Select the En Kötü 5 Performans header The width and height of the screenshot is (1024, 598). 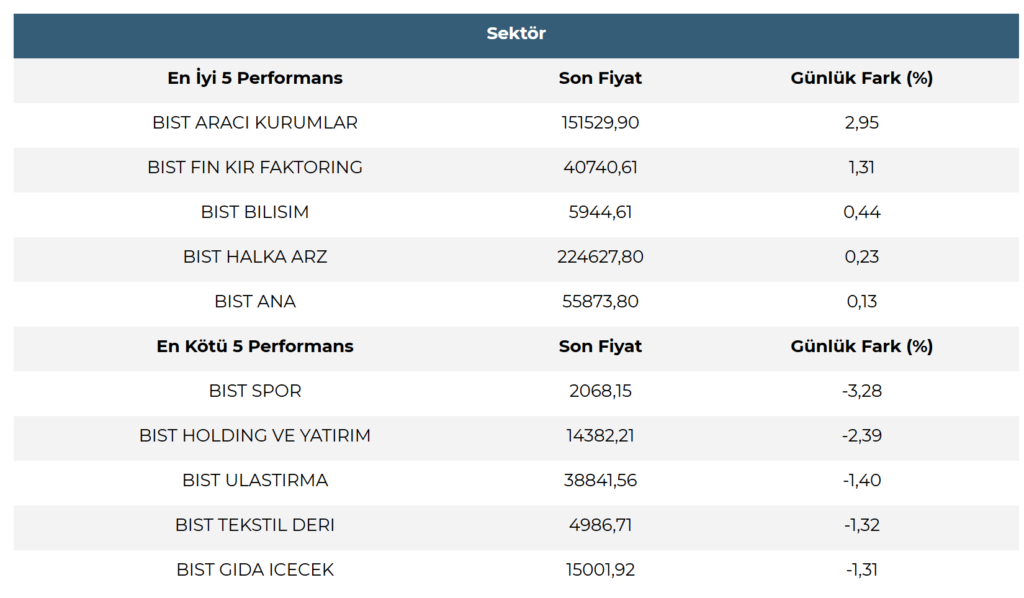[x=255, y=346]
